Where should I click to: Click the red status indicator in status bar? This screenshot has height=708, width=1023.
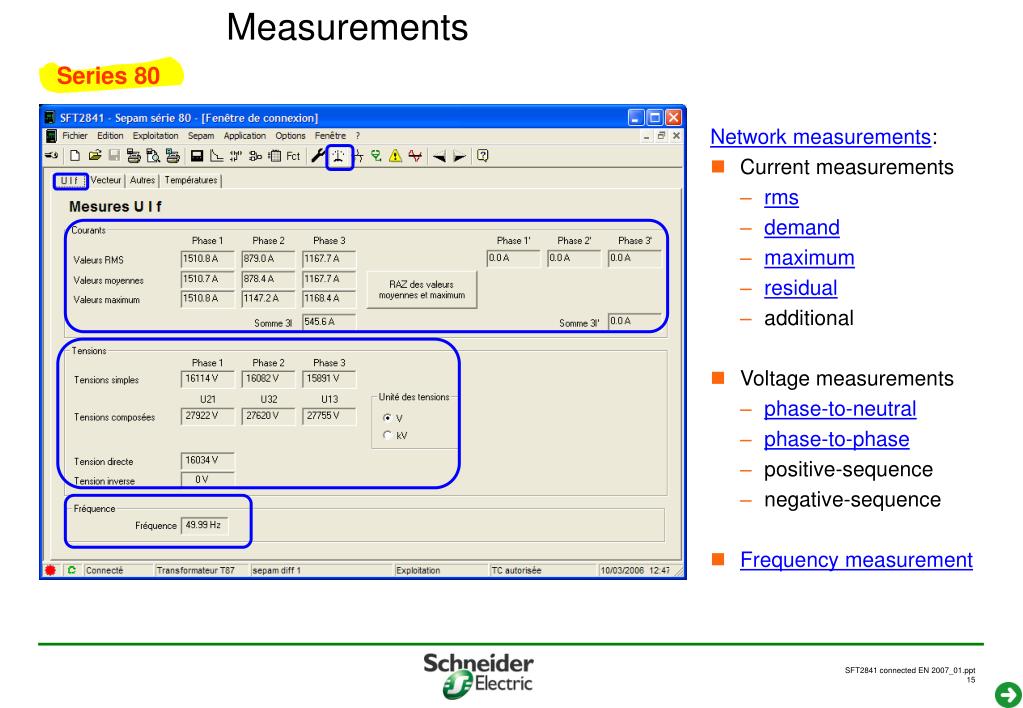[50, 570]
